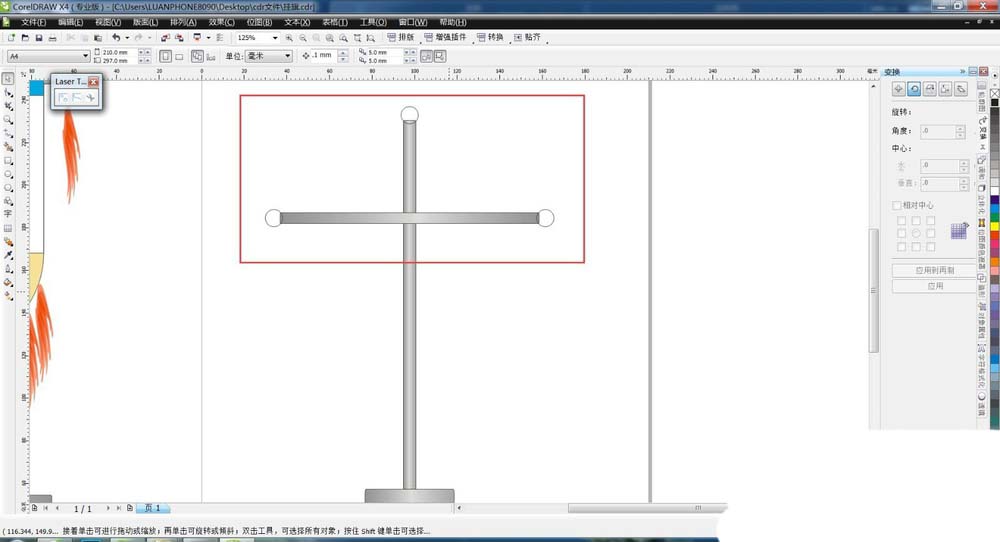The height and width of the screenshot is (542, 1000).
Task: Open the 视图(V) menu
Action: tap(108, 22)
